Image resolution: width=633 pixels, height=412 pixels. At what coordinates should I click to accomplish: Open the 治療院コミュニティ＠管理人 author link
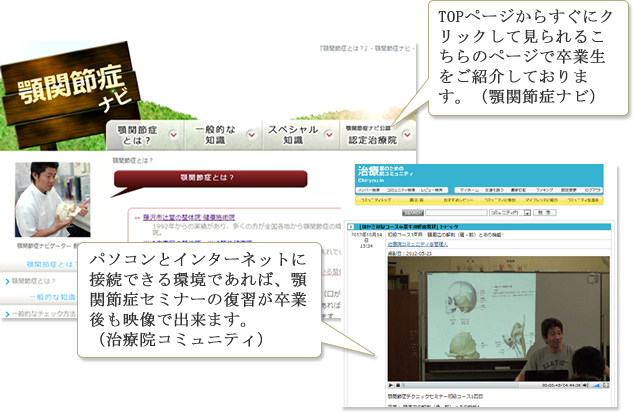(417, 244)
